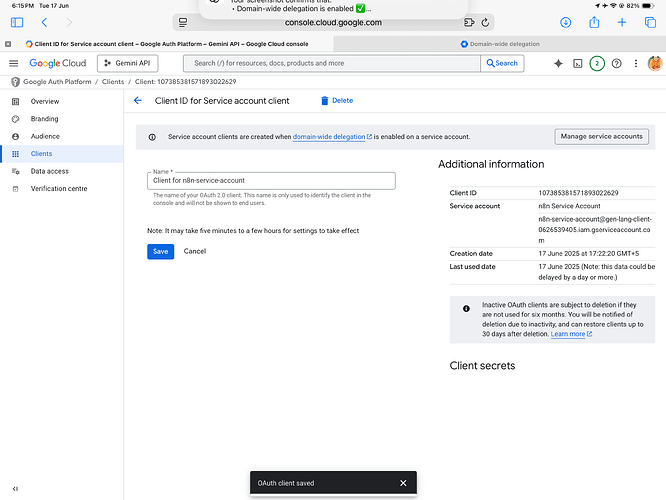The height and width of the screenshot is (500, 666).
Task: Save the OAuth client
Action: [x=161, y=251]
